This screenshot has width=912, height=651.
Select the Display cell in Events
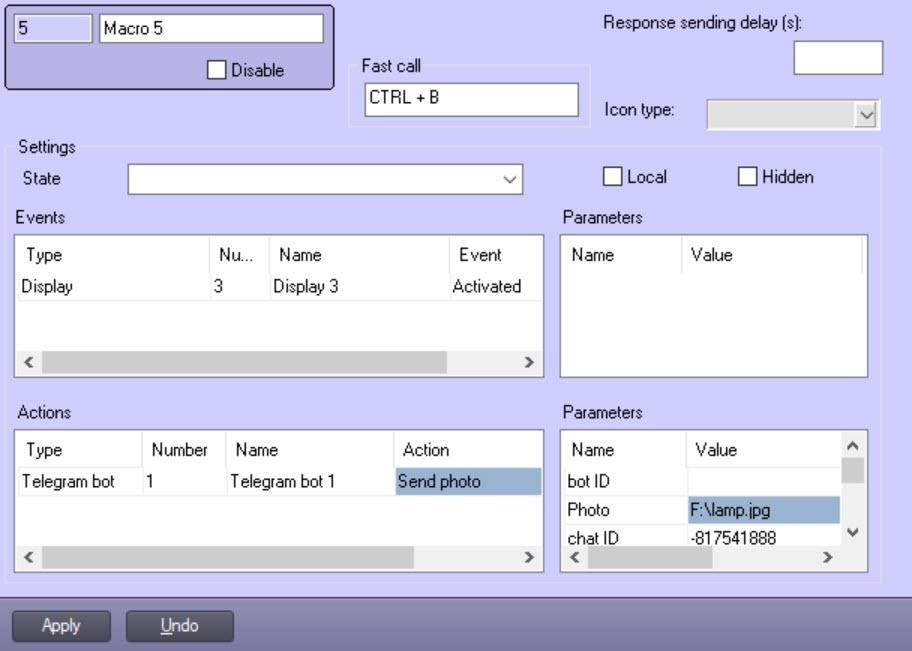114,286
